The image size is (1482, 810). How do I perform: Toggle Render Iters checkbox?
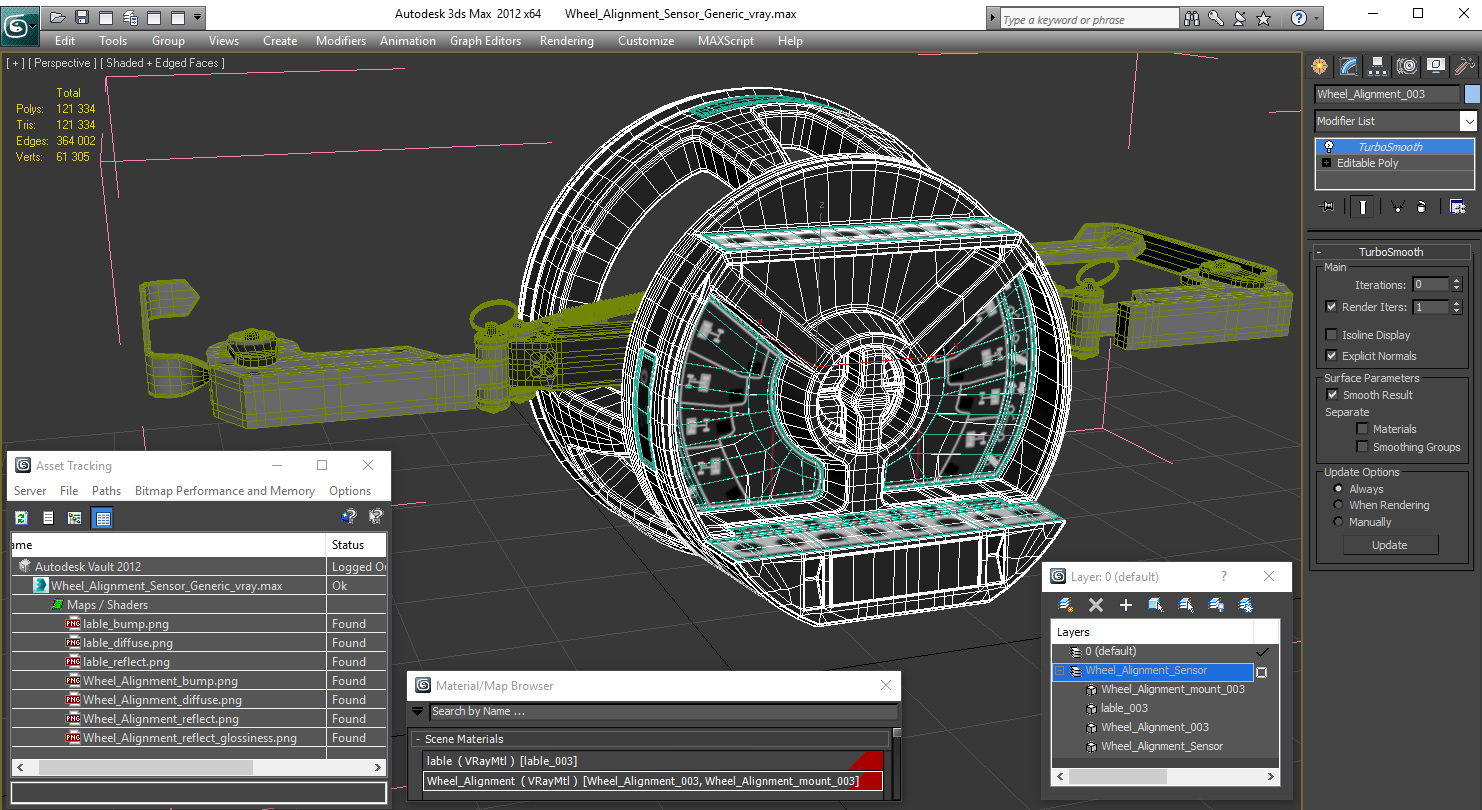[1331, 307]
